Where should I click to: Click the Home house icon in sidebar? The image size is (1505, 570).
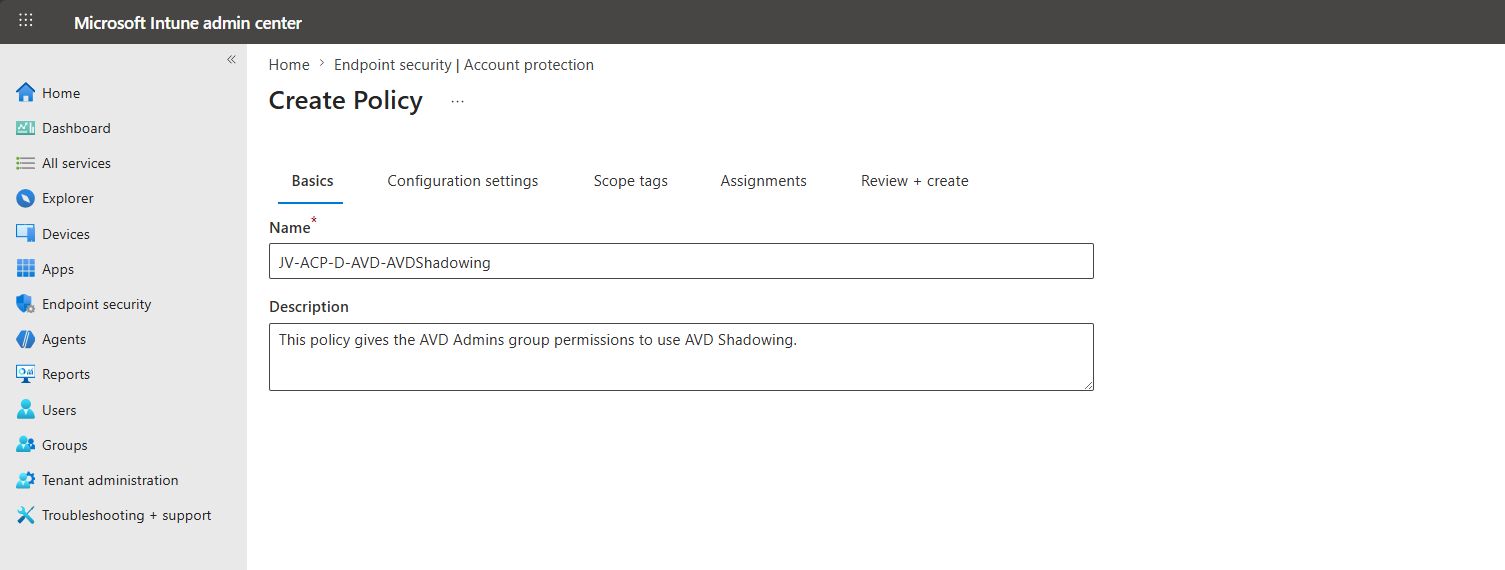point(26,93)
